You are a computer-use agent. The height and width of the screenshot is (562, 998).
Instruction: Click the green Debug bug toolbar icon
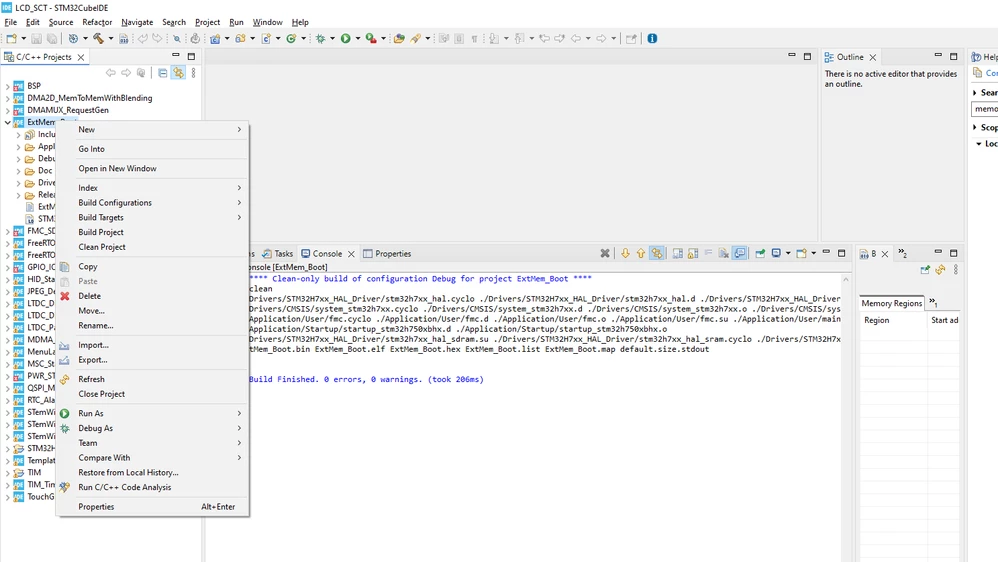(x=321, y=39)
